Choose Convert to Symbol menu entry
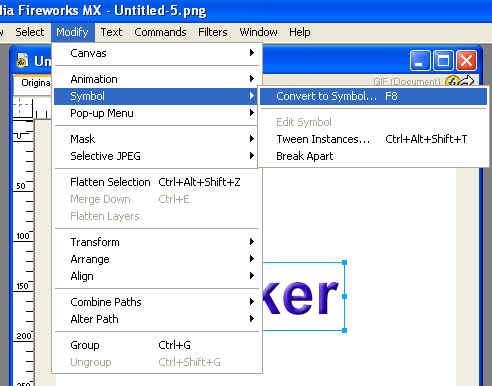Screen dimensions: 492x386 tap(373, 96)
